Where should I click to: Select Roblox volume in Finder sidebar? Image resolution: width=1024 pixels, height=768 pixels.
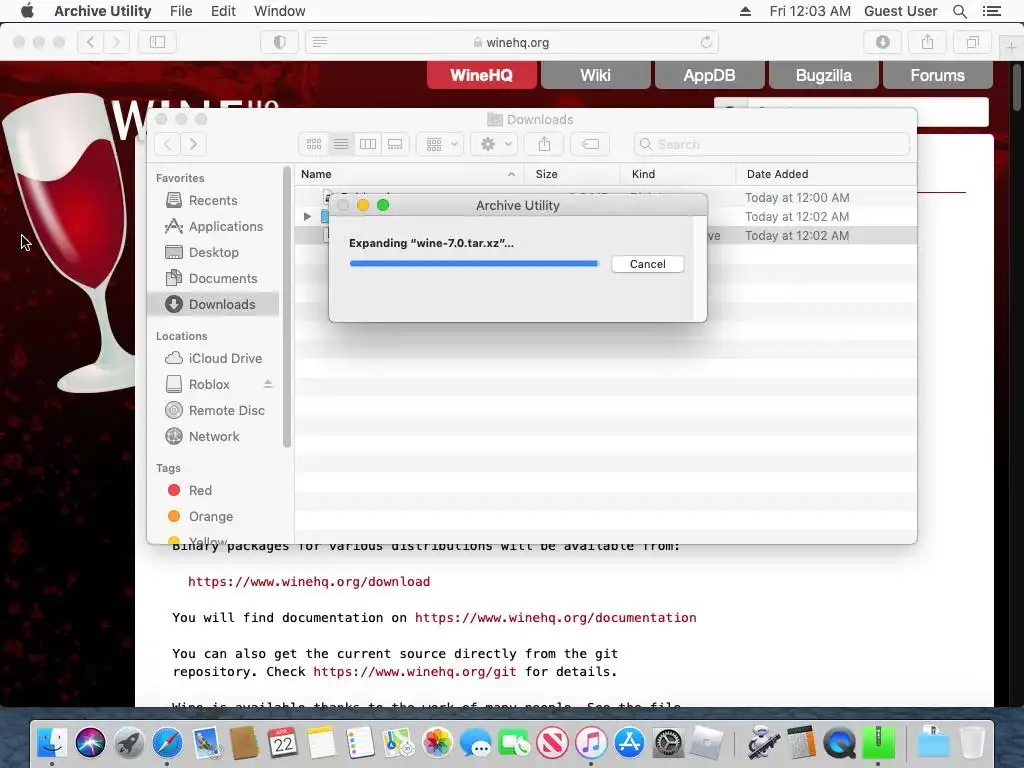click(x=209, y=384)
